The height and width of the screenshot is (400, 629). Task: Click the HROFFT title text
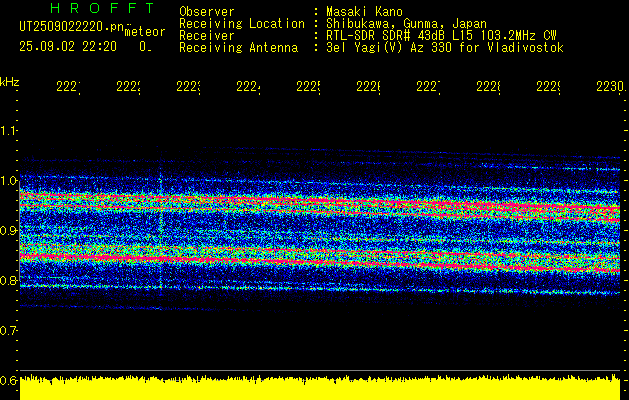(102, 8)
